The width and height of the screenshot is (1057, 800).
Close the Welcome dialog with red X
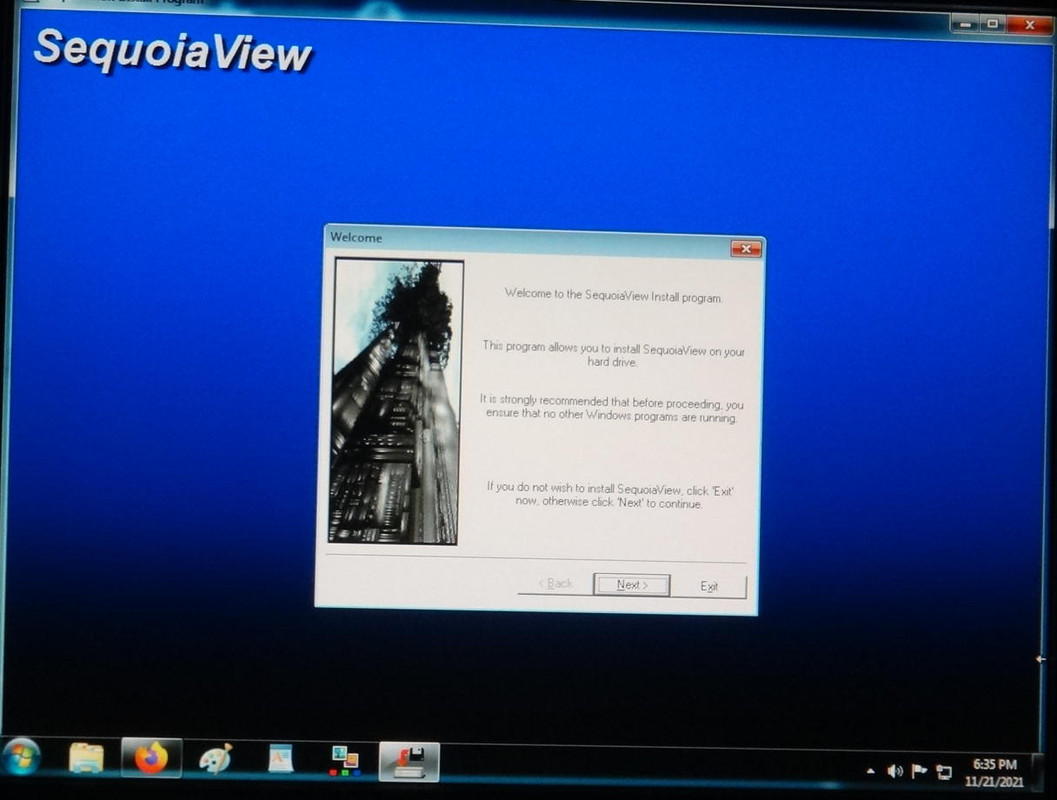(x=746, y=248)
